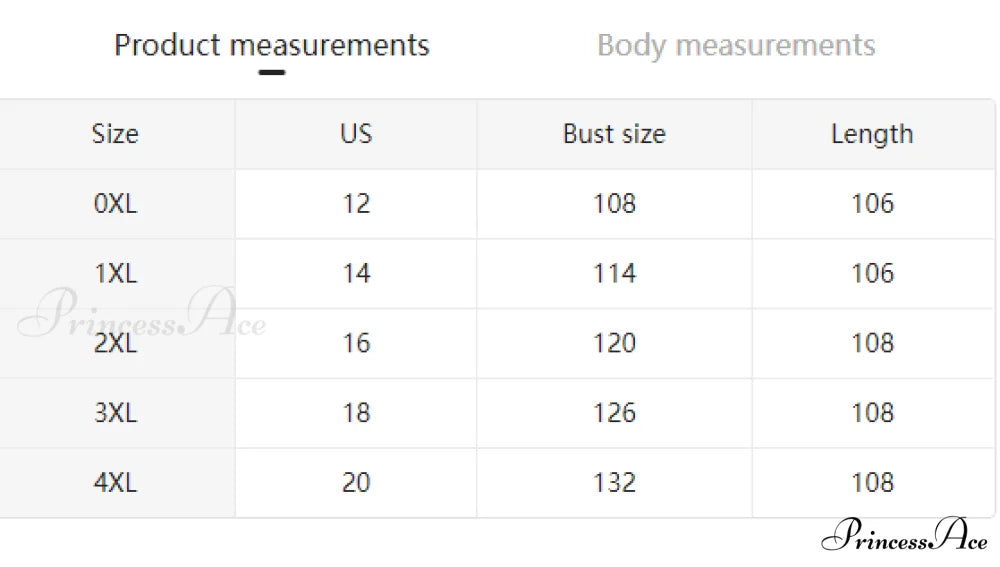Click the Bust size column header
Image resolution: width=1000 pixels, height=567 pixels.
click(x=614, y=134)
